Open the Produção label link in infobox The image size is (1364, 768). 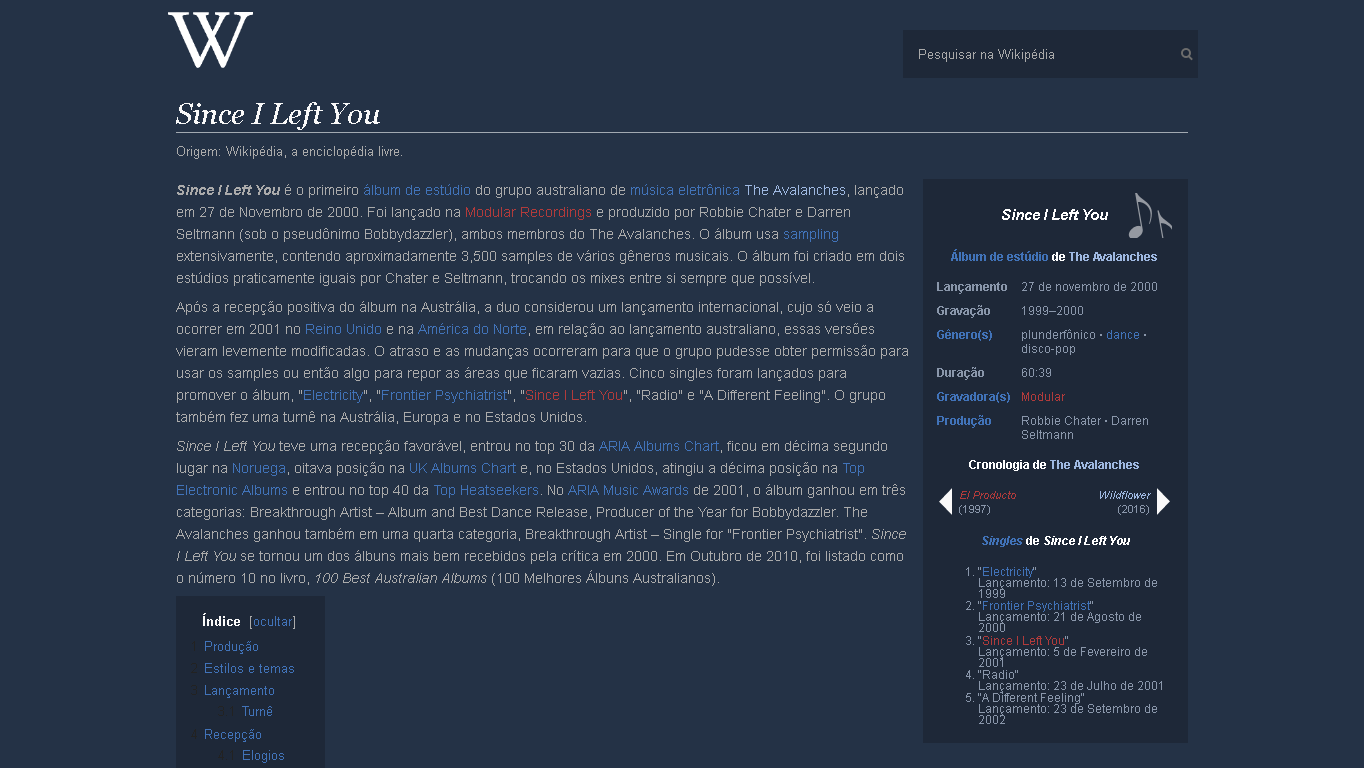click(x=964, y=421)
